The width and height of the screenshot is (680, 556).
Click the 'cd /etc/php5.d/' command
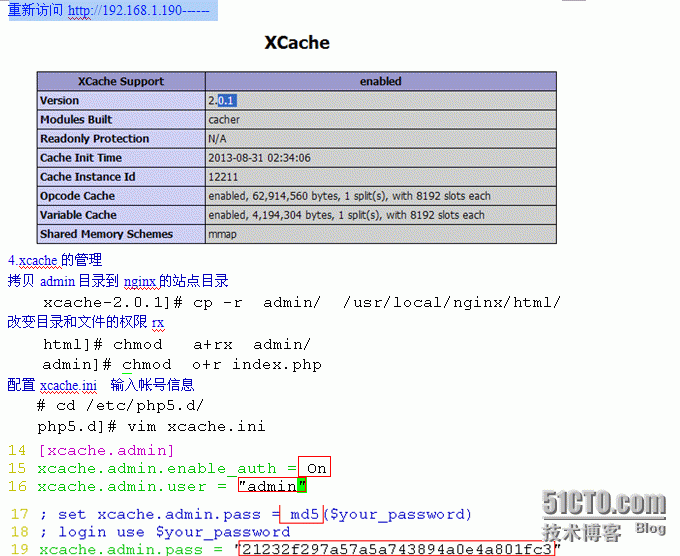coord(130,406)
